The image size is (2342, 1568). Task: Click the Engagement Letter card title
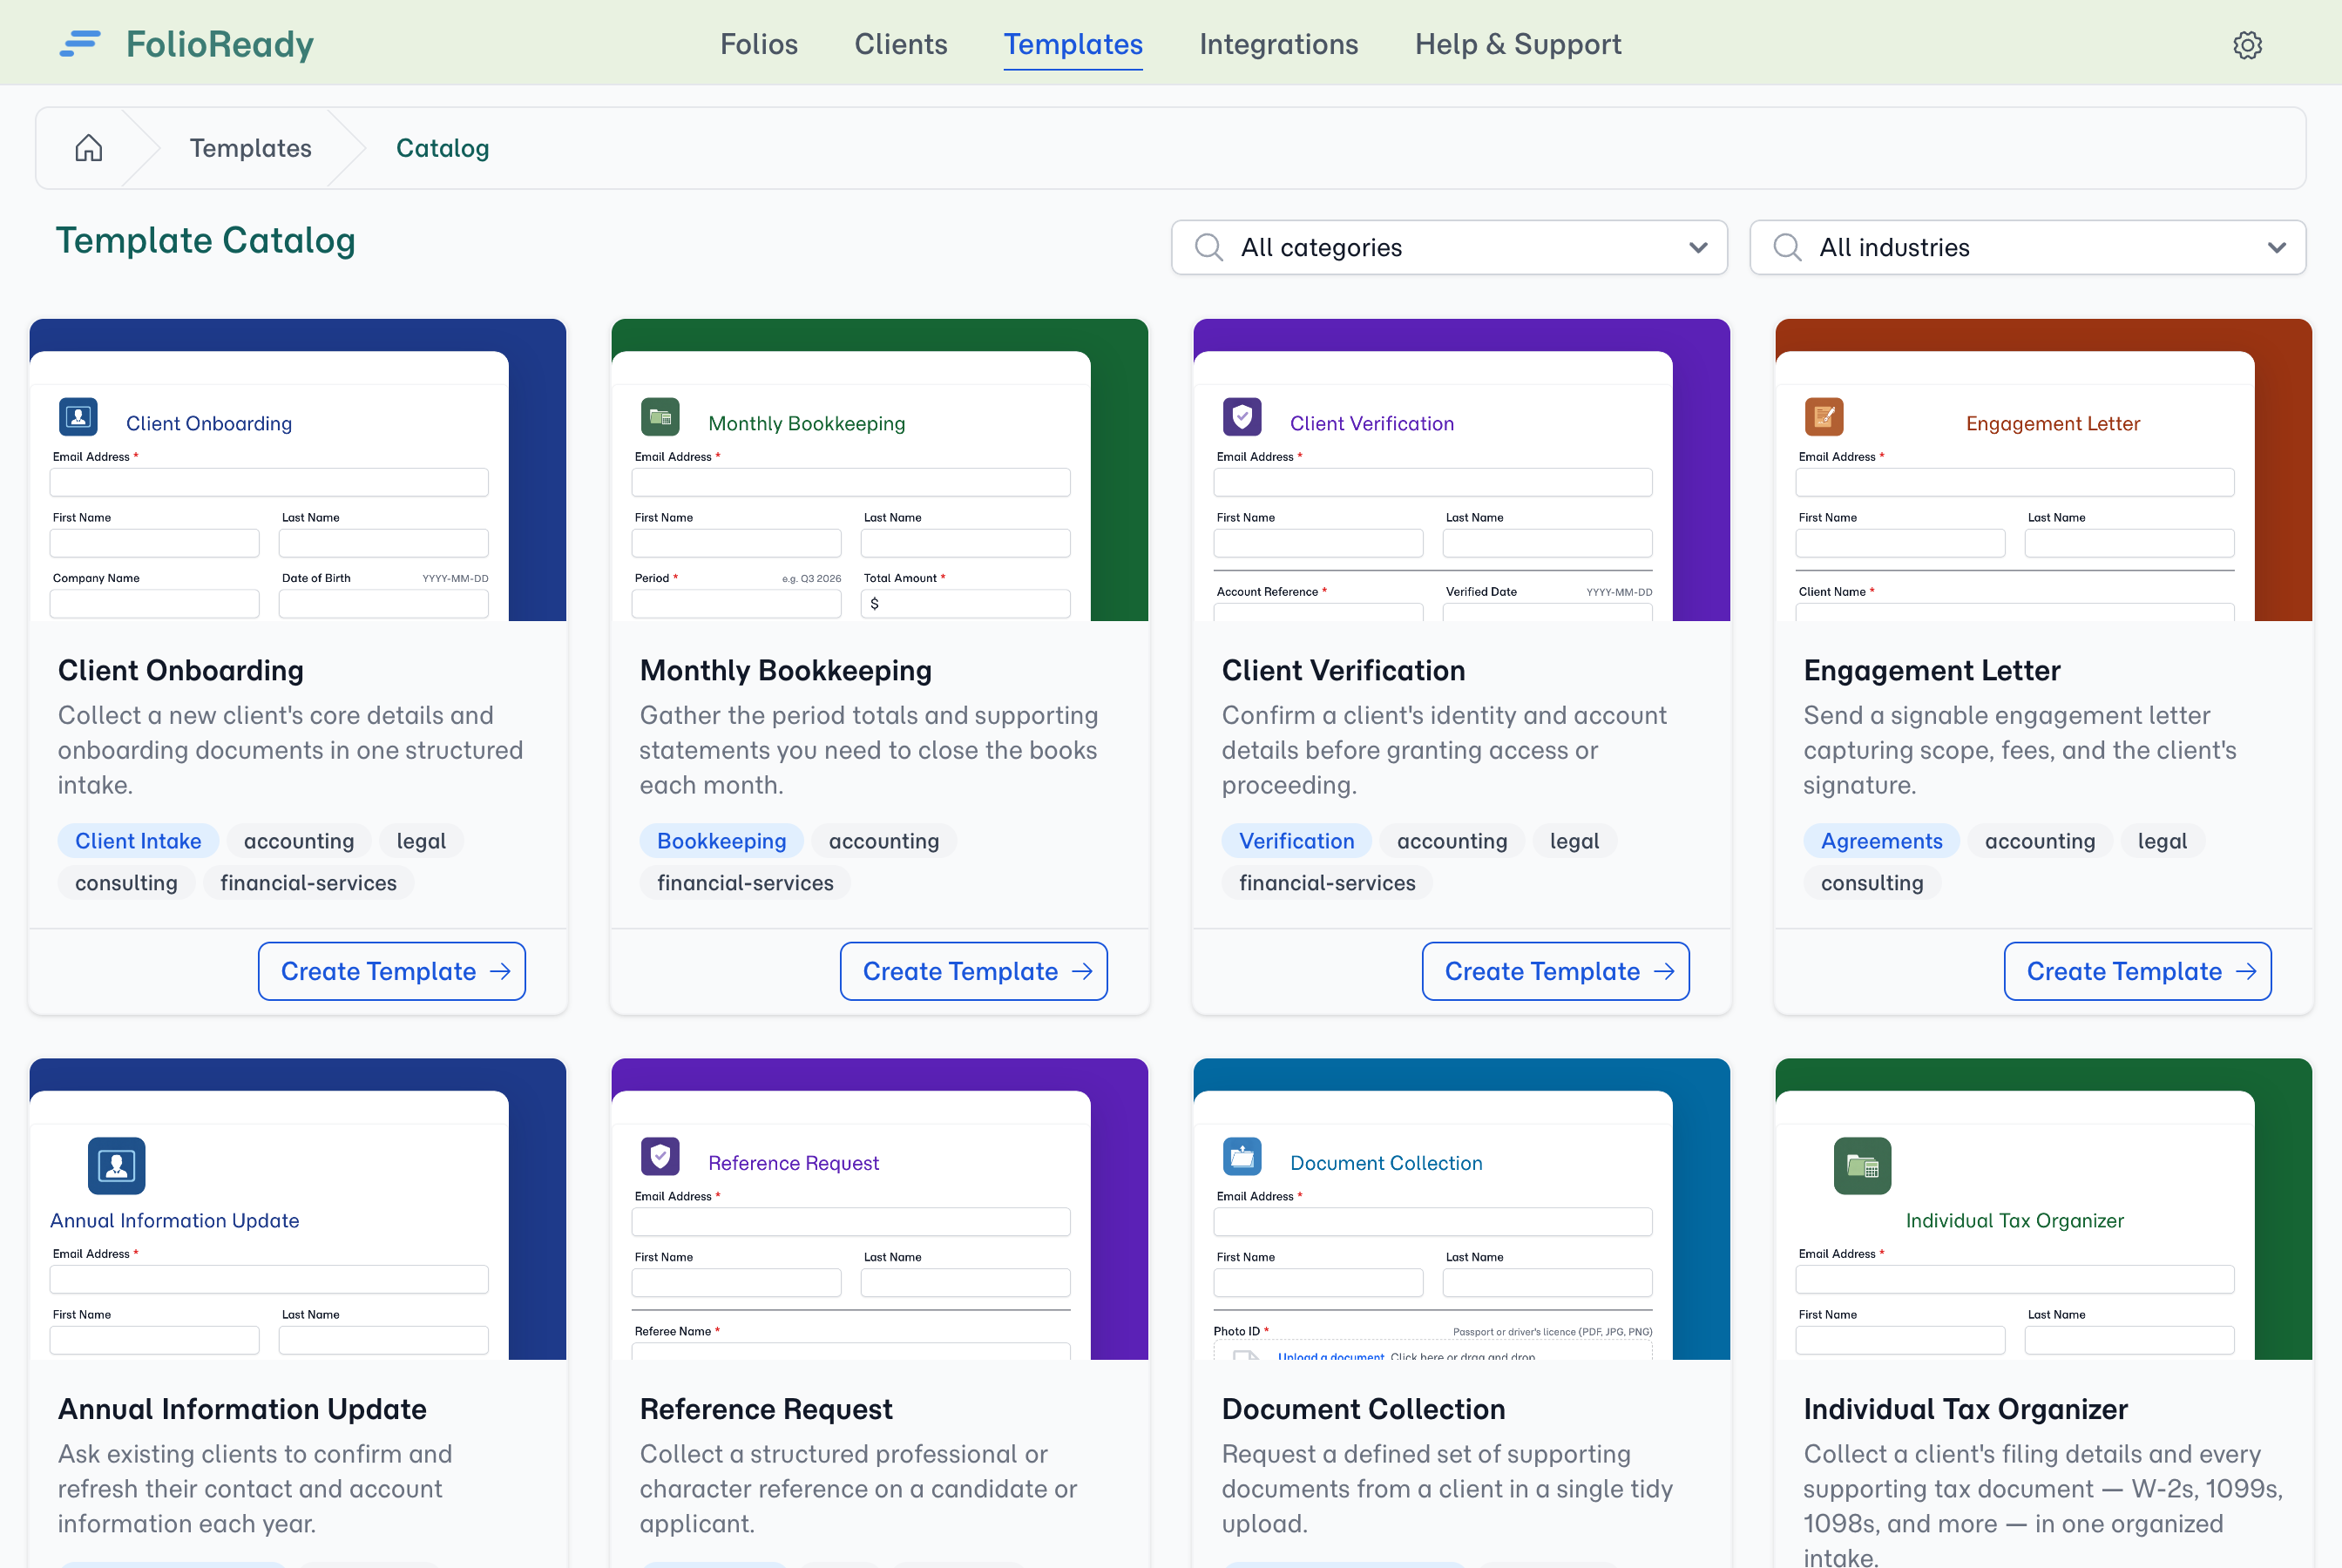coord(1932,670)
